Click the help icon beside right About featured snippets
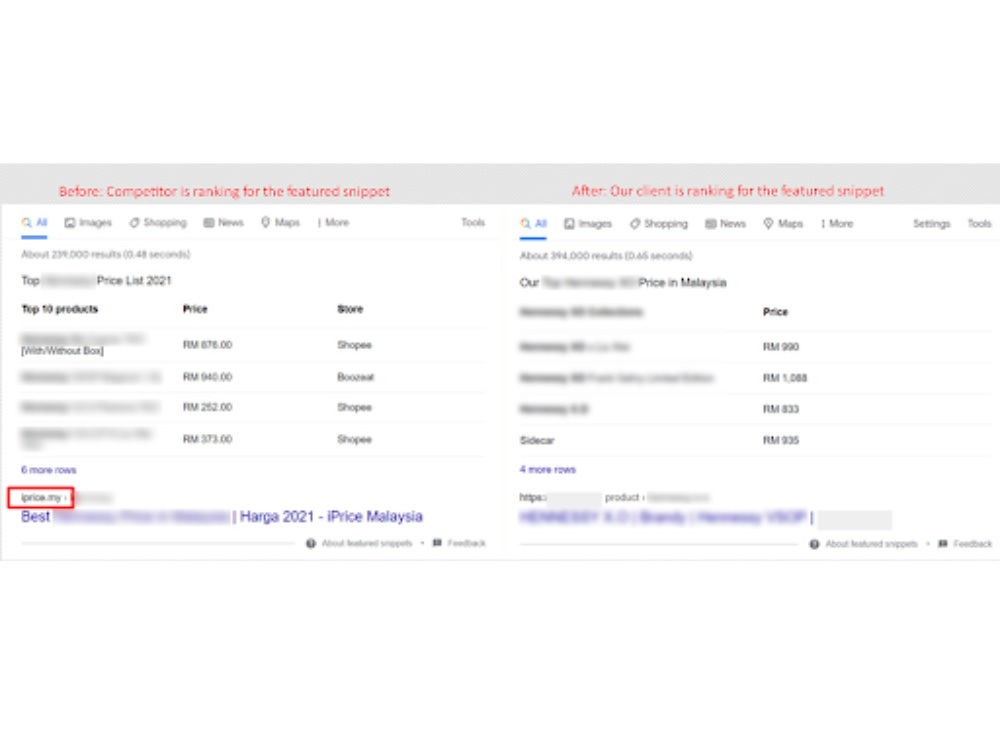Viewport: 1000px width, 750px height. click(x=814, y=544)
